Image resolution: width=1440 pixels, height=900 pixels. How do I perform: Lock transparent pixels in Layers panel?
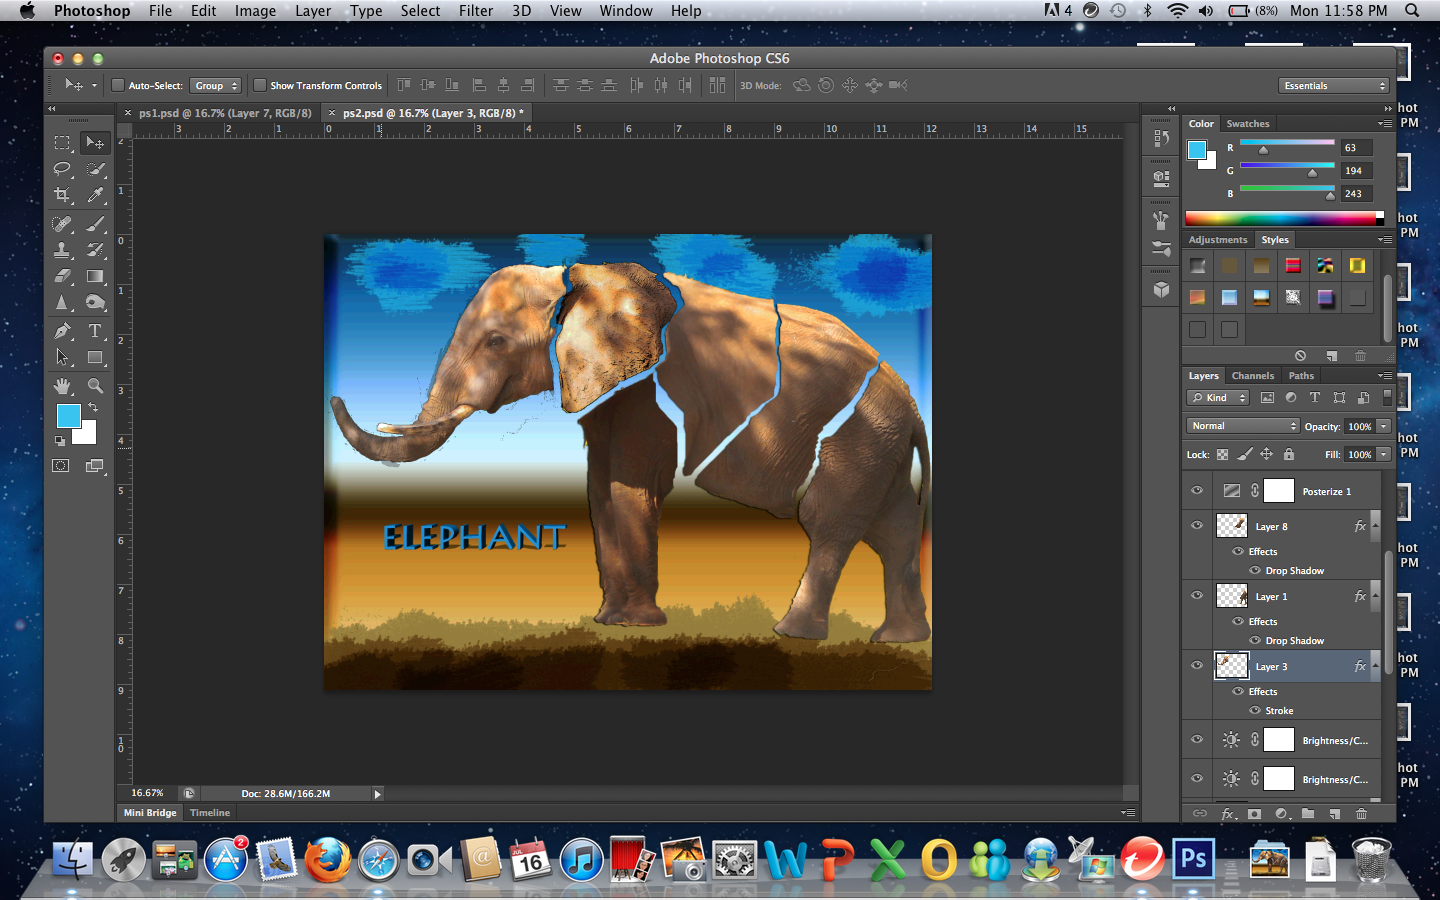(x=1222, y=454)
